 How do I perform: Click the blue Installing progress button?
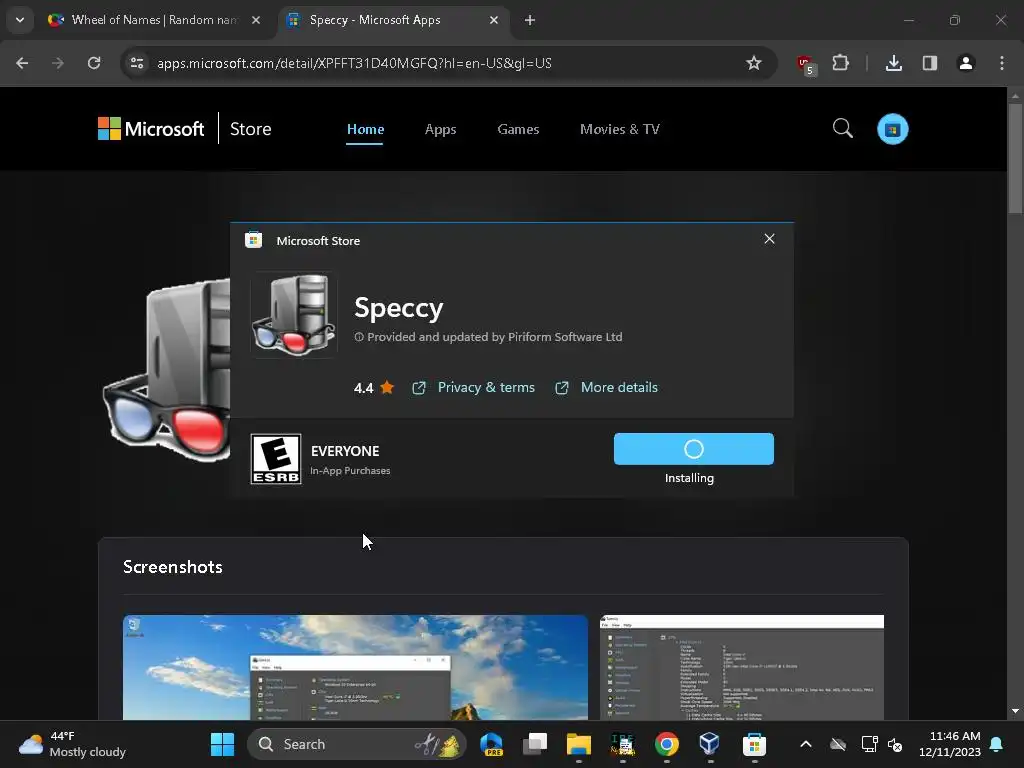click(x=694, y=449)
